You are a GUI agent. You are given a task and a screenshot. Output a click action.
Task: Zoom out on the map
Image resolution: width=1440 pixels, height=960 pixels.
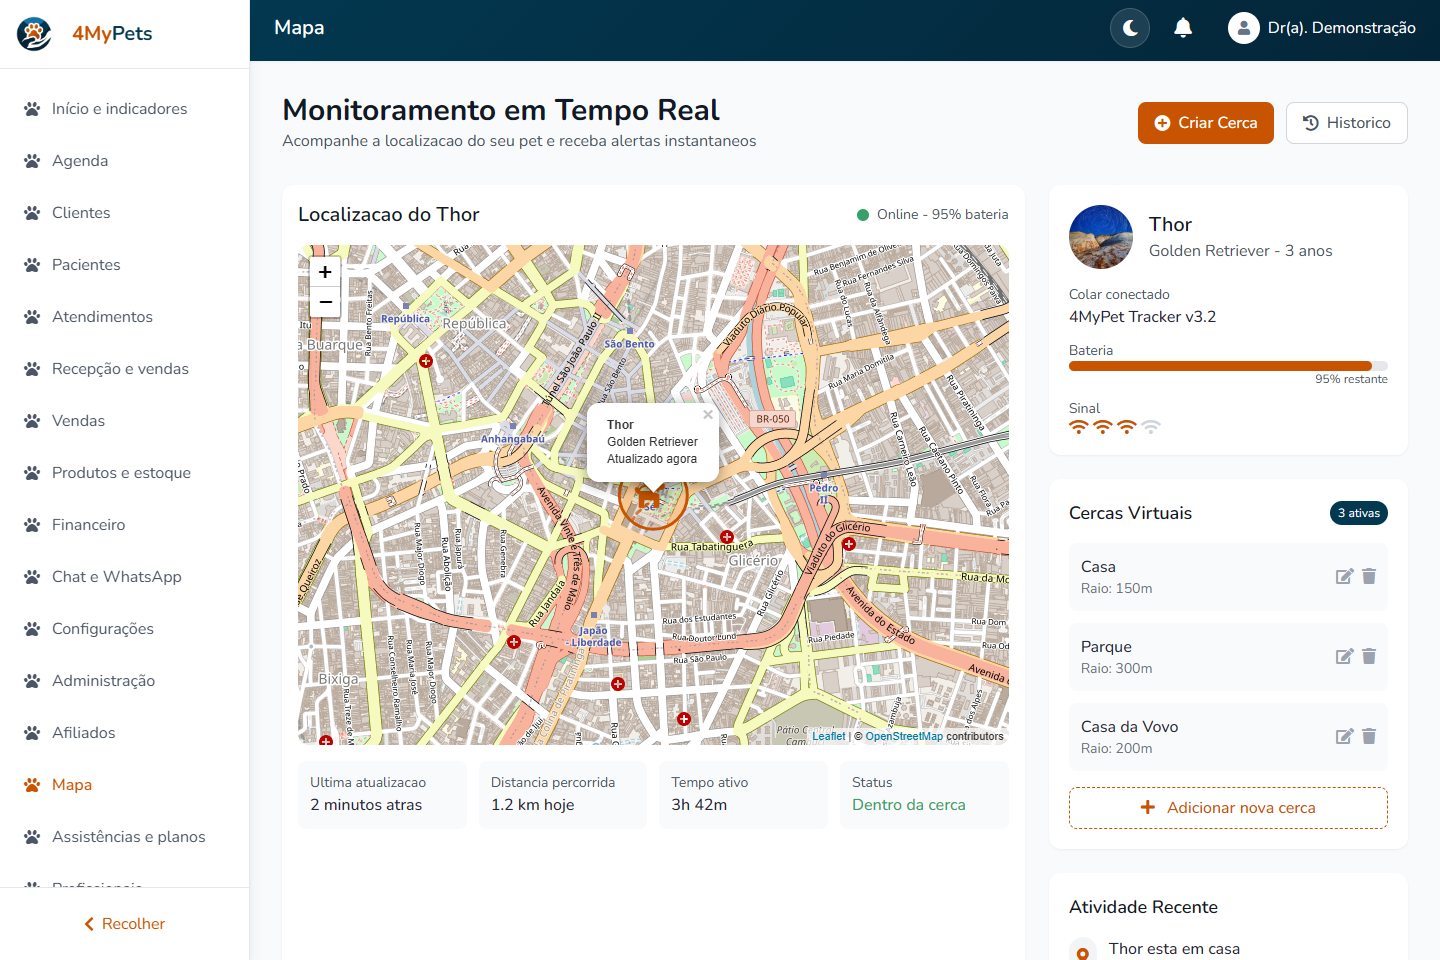tap(325, 302)
